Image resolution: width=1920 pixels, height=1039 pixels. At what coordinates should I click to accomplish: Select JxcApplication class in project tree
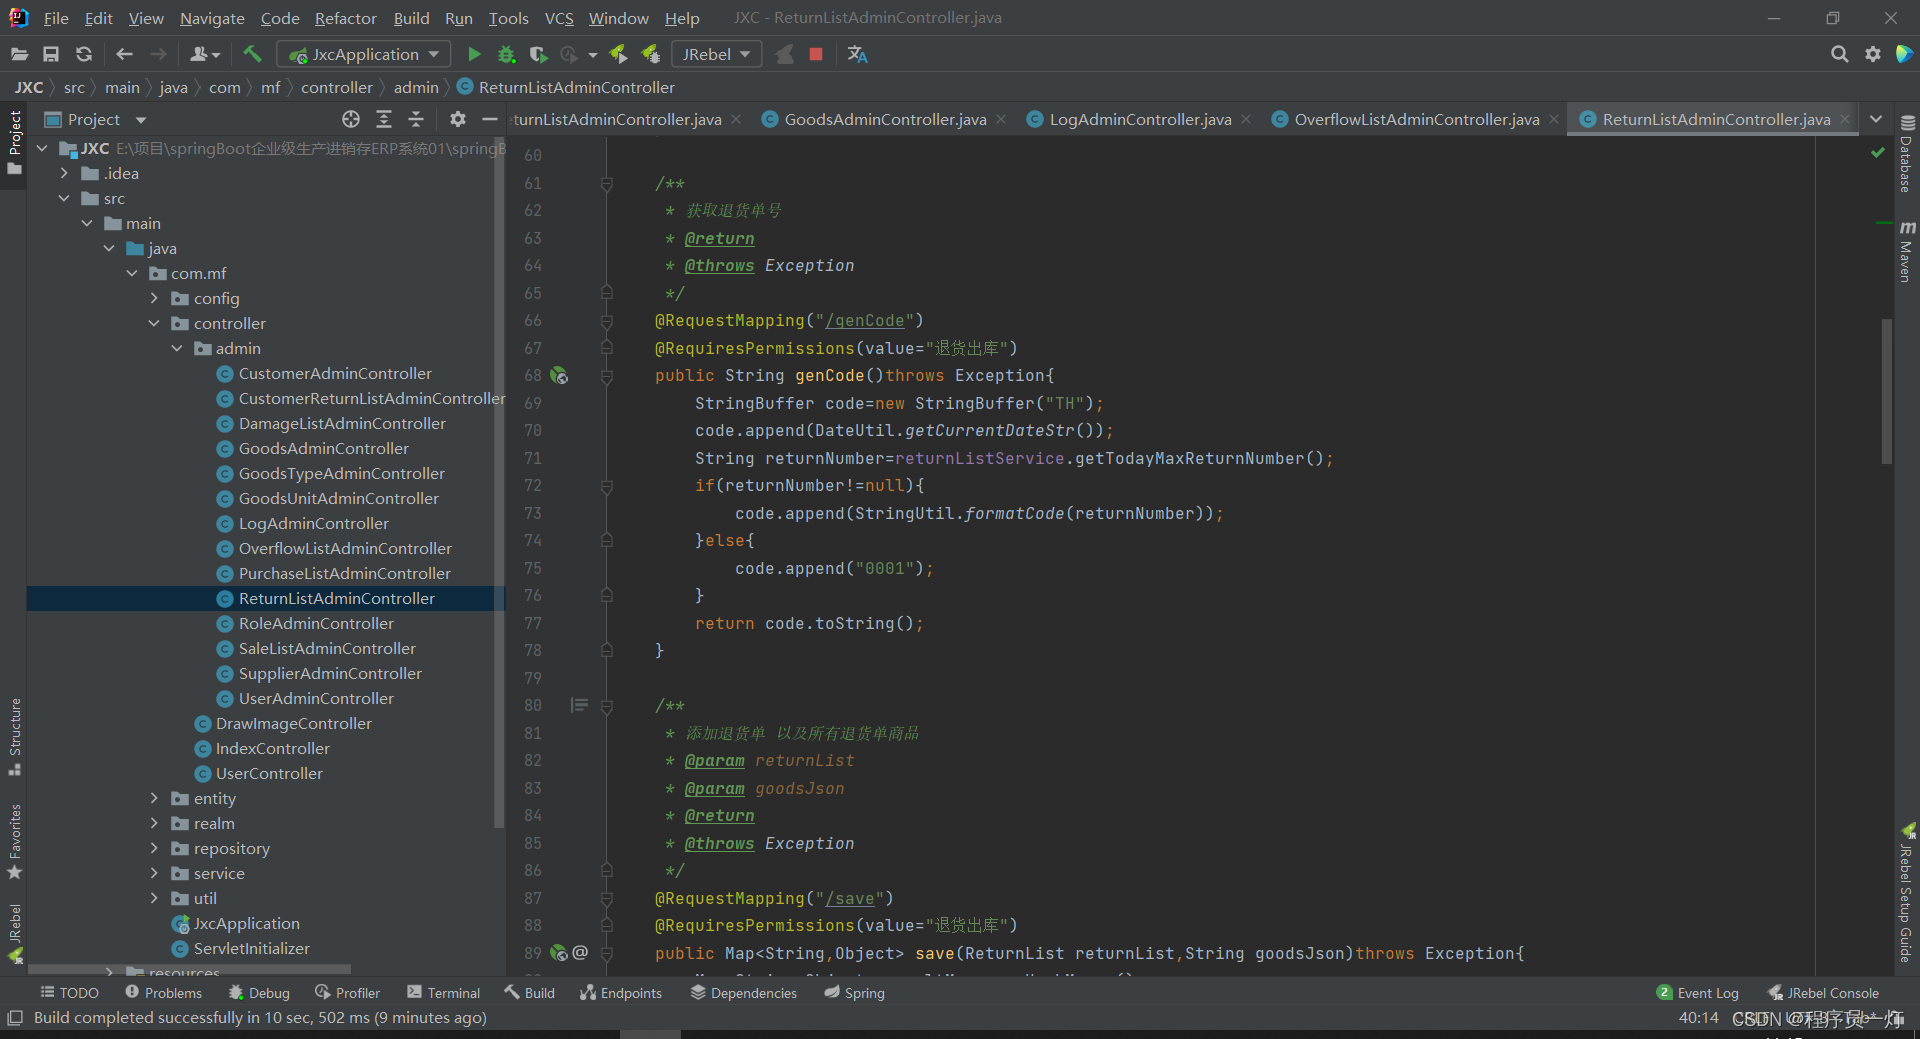(x=246, y=923)
